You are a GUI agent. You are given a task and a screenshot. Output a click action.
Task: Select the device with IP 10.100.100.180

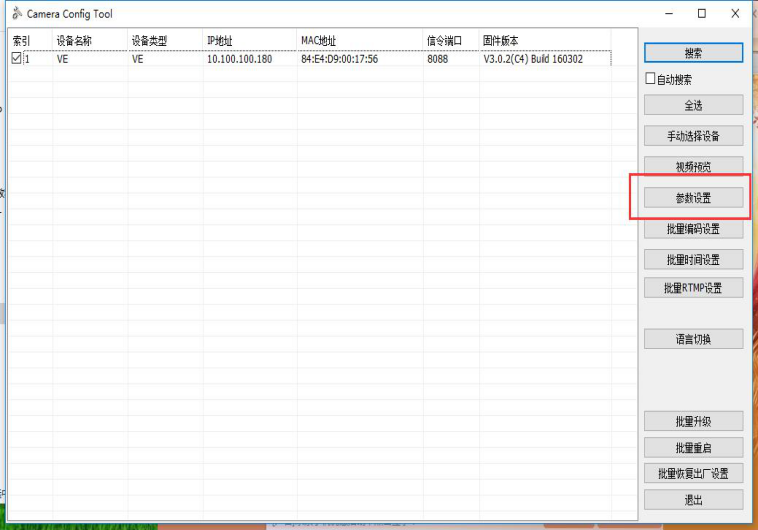point(239,59)
